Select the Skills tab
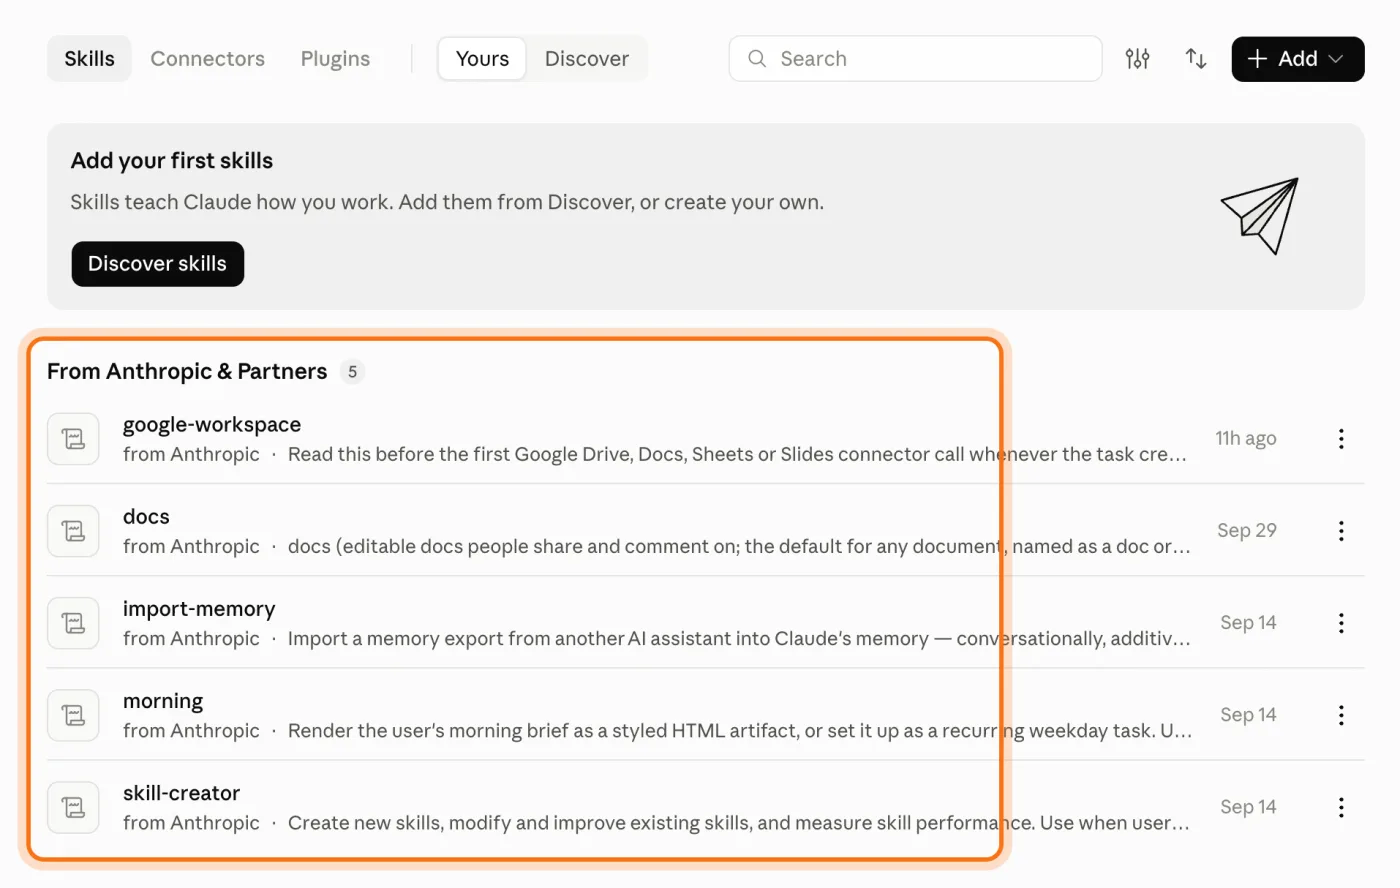1400x888 pixels. coord(89,59)
